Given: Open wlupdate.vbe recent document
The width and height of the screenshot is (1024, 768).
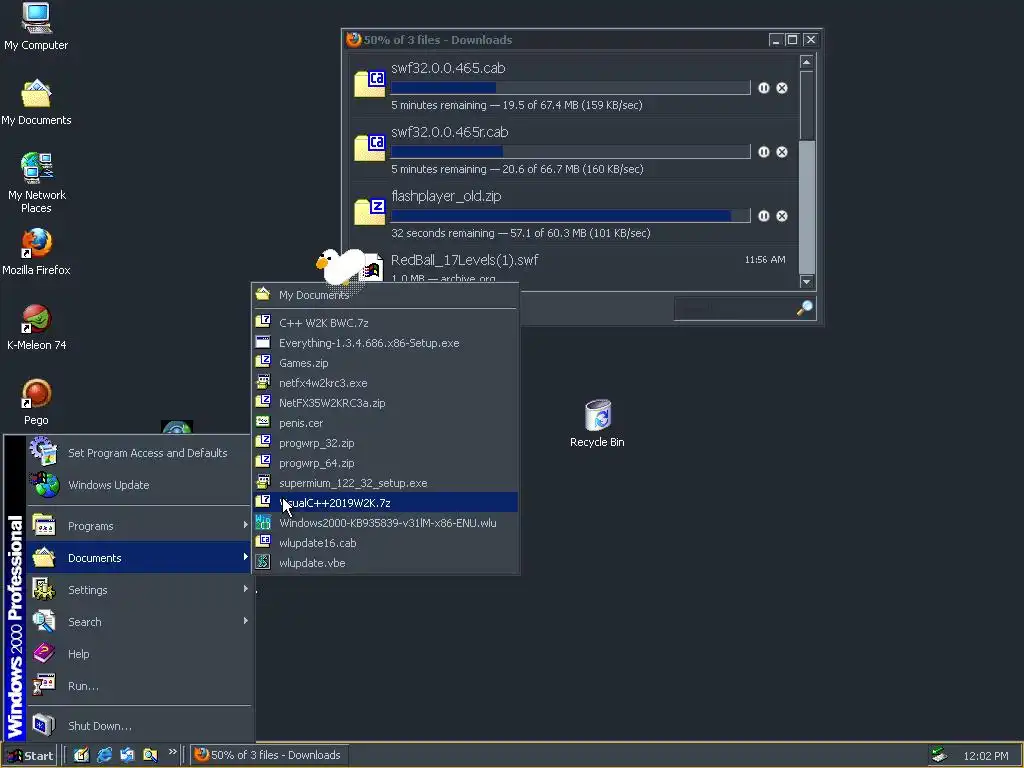Looking at the screenshot, I should (385, 563).
